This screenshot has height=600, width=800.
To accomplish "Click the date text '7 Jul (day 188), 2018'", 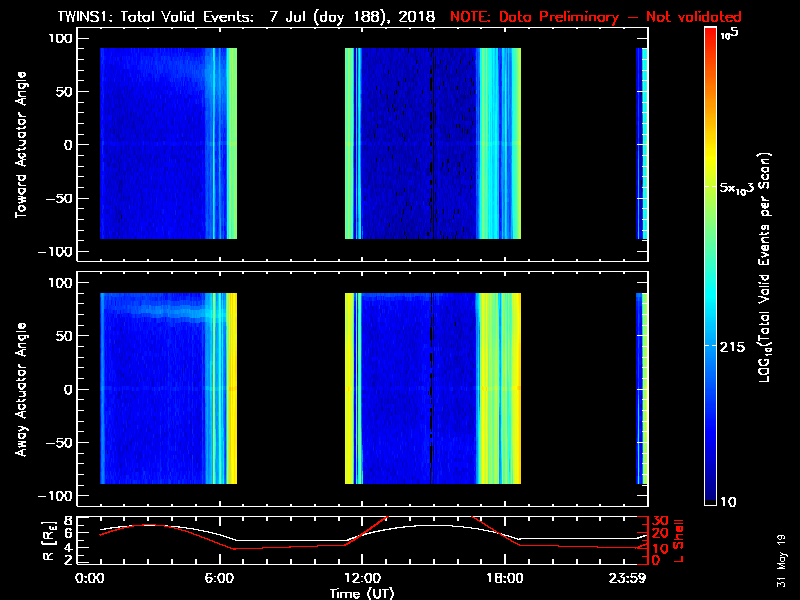I will tap(352, 17).
